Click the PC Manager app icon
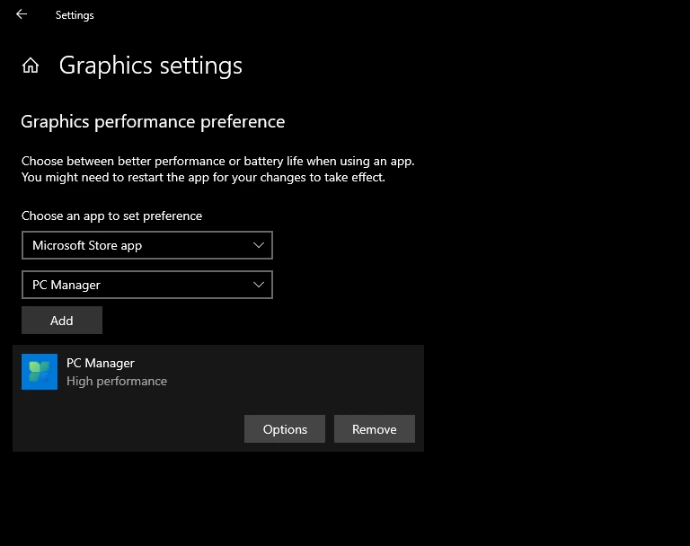 click(40, 372)
